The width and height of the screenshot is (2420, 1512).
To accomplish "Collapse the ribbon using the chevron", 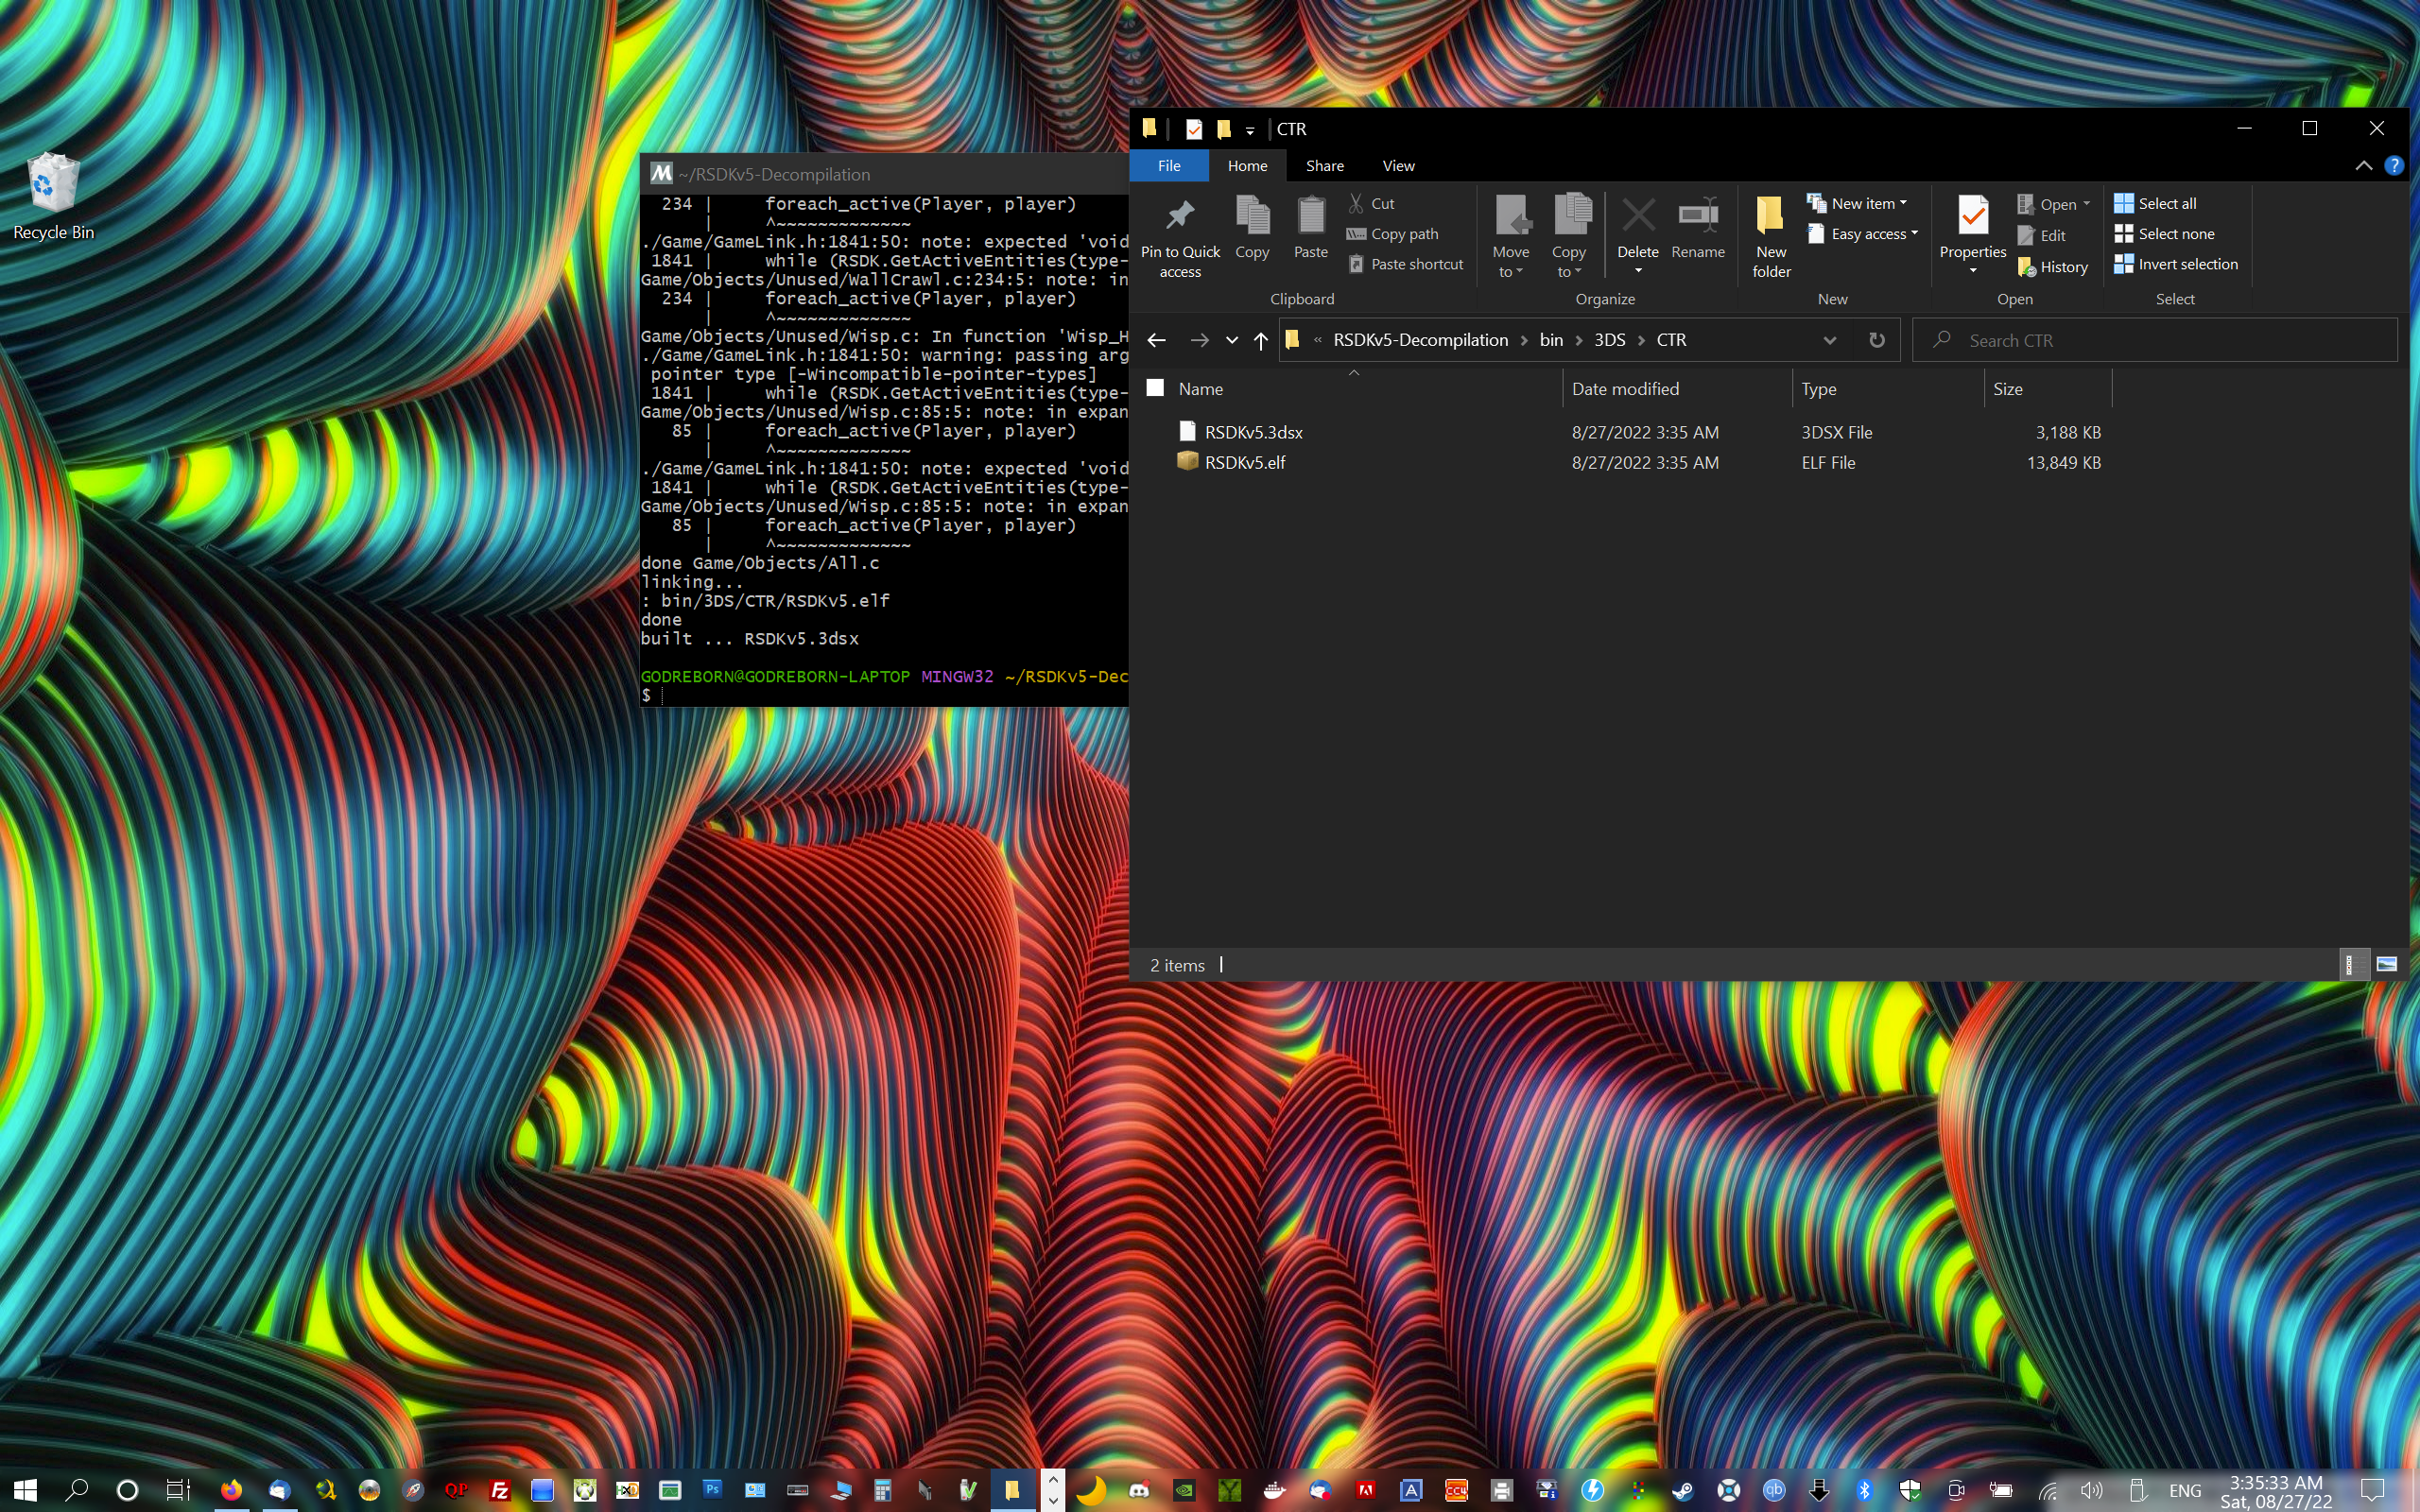I will pos(2363,166).
